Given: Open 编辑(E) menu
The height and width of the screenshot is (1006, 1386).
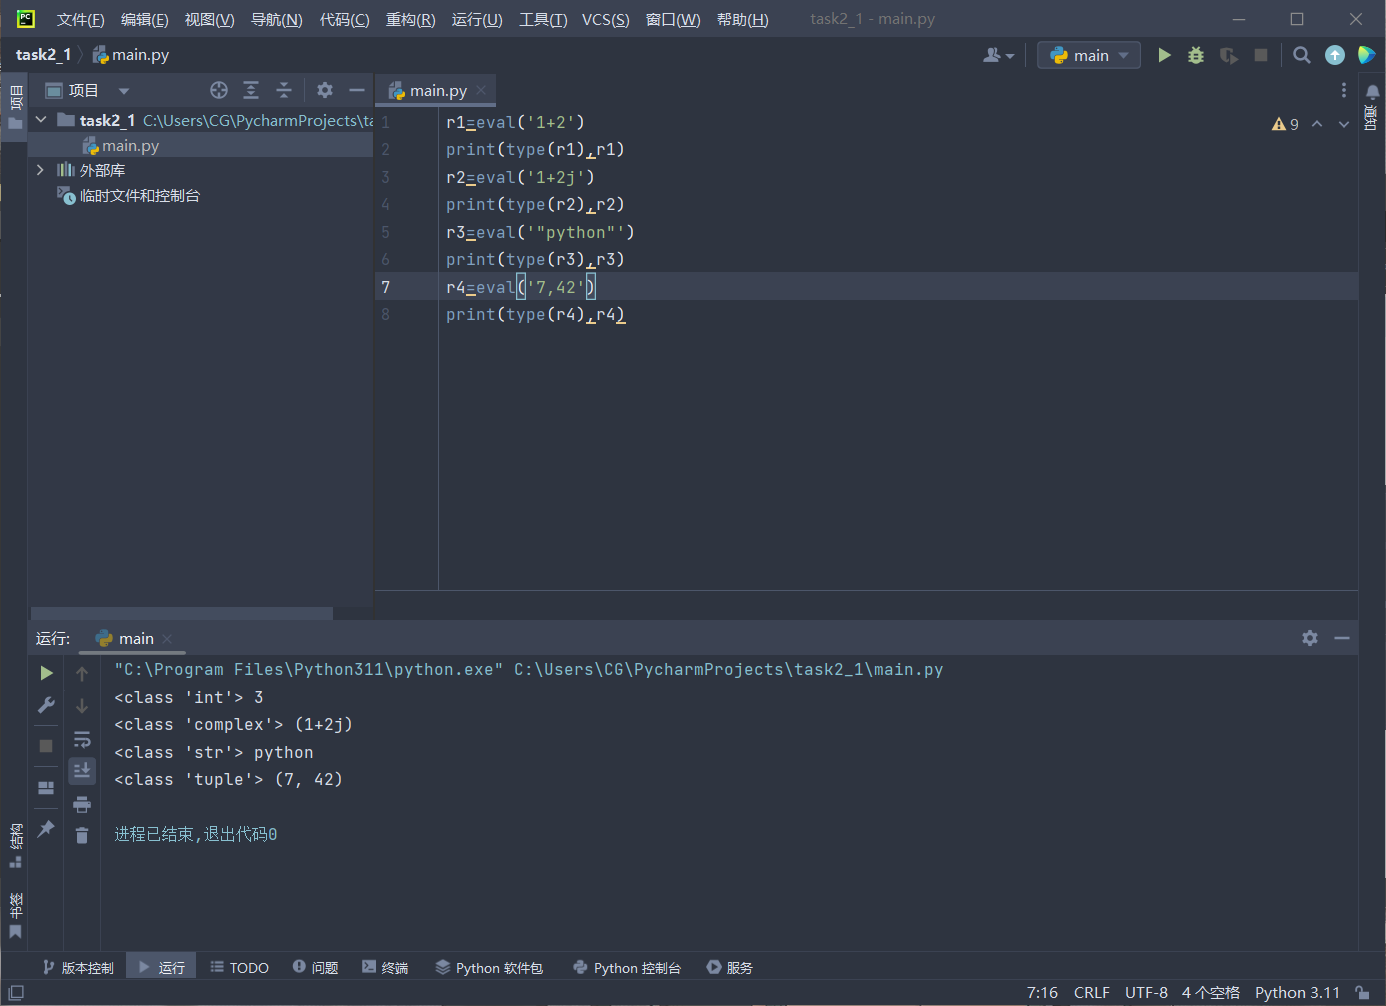Looking at the screenshot, I should pos(144,19).
